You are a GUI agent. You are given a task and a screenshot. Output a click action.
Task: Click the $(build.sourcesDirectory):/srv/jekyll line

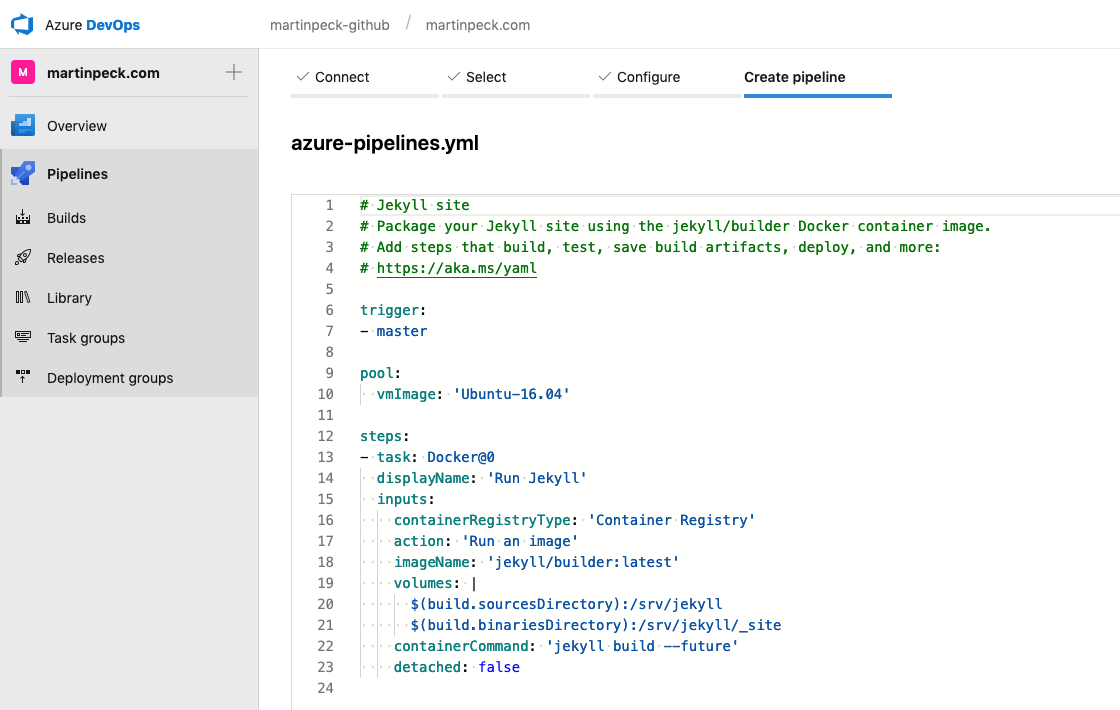click(x=566, y=604)
